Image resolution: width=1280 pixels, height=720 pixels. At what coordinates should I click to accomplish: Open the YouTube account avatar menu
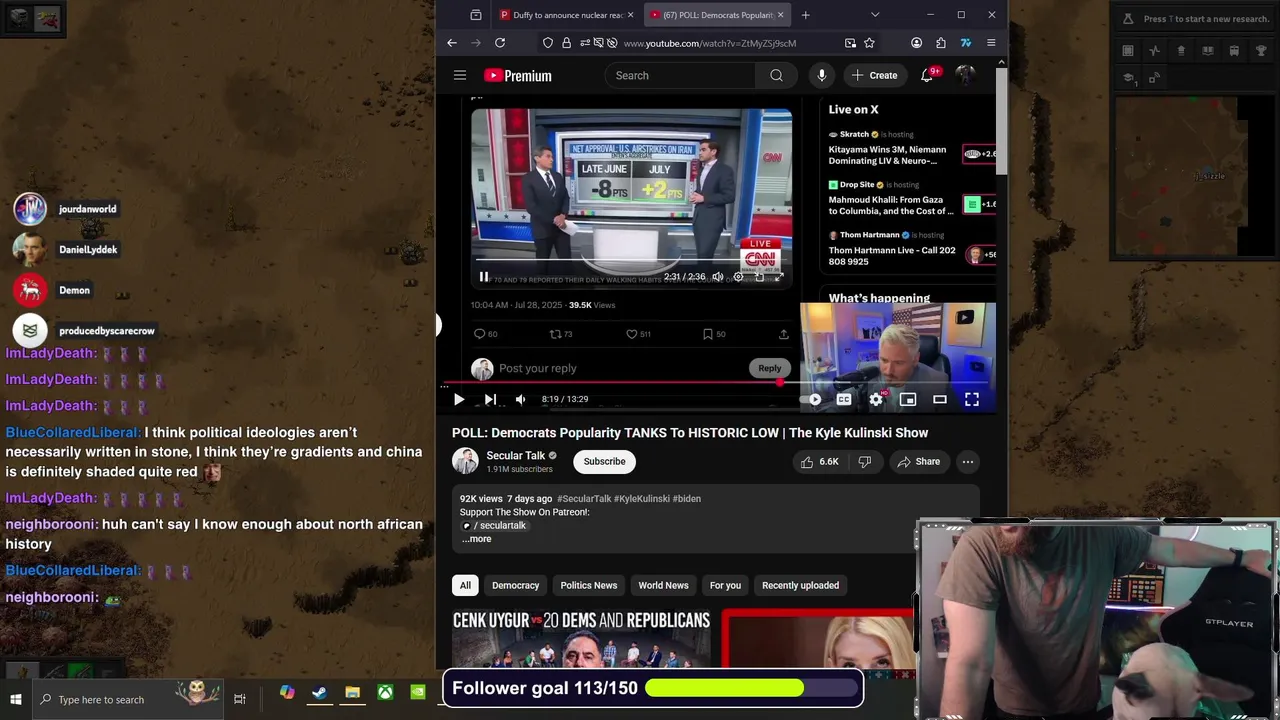click(965, 75)
